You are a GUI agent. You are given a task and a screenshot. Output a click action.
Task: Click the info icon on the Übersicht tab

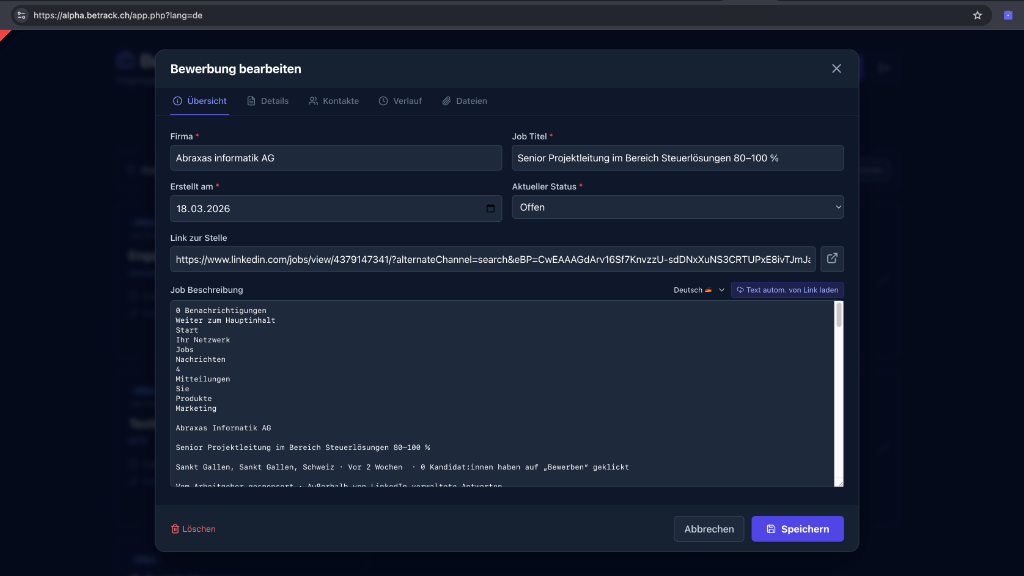tap(180, 101)
